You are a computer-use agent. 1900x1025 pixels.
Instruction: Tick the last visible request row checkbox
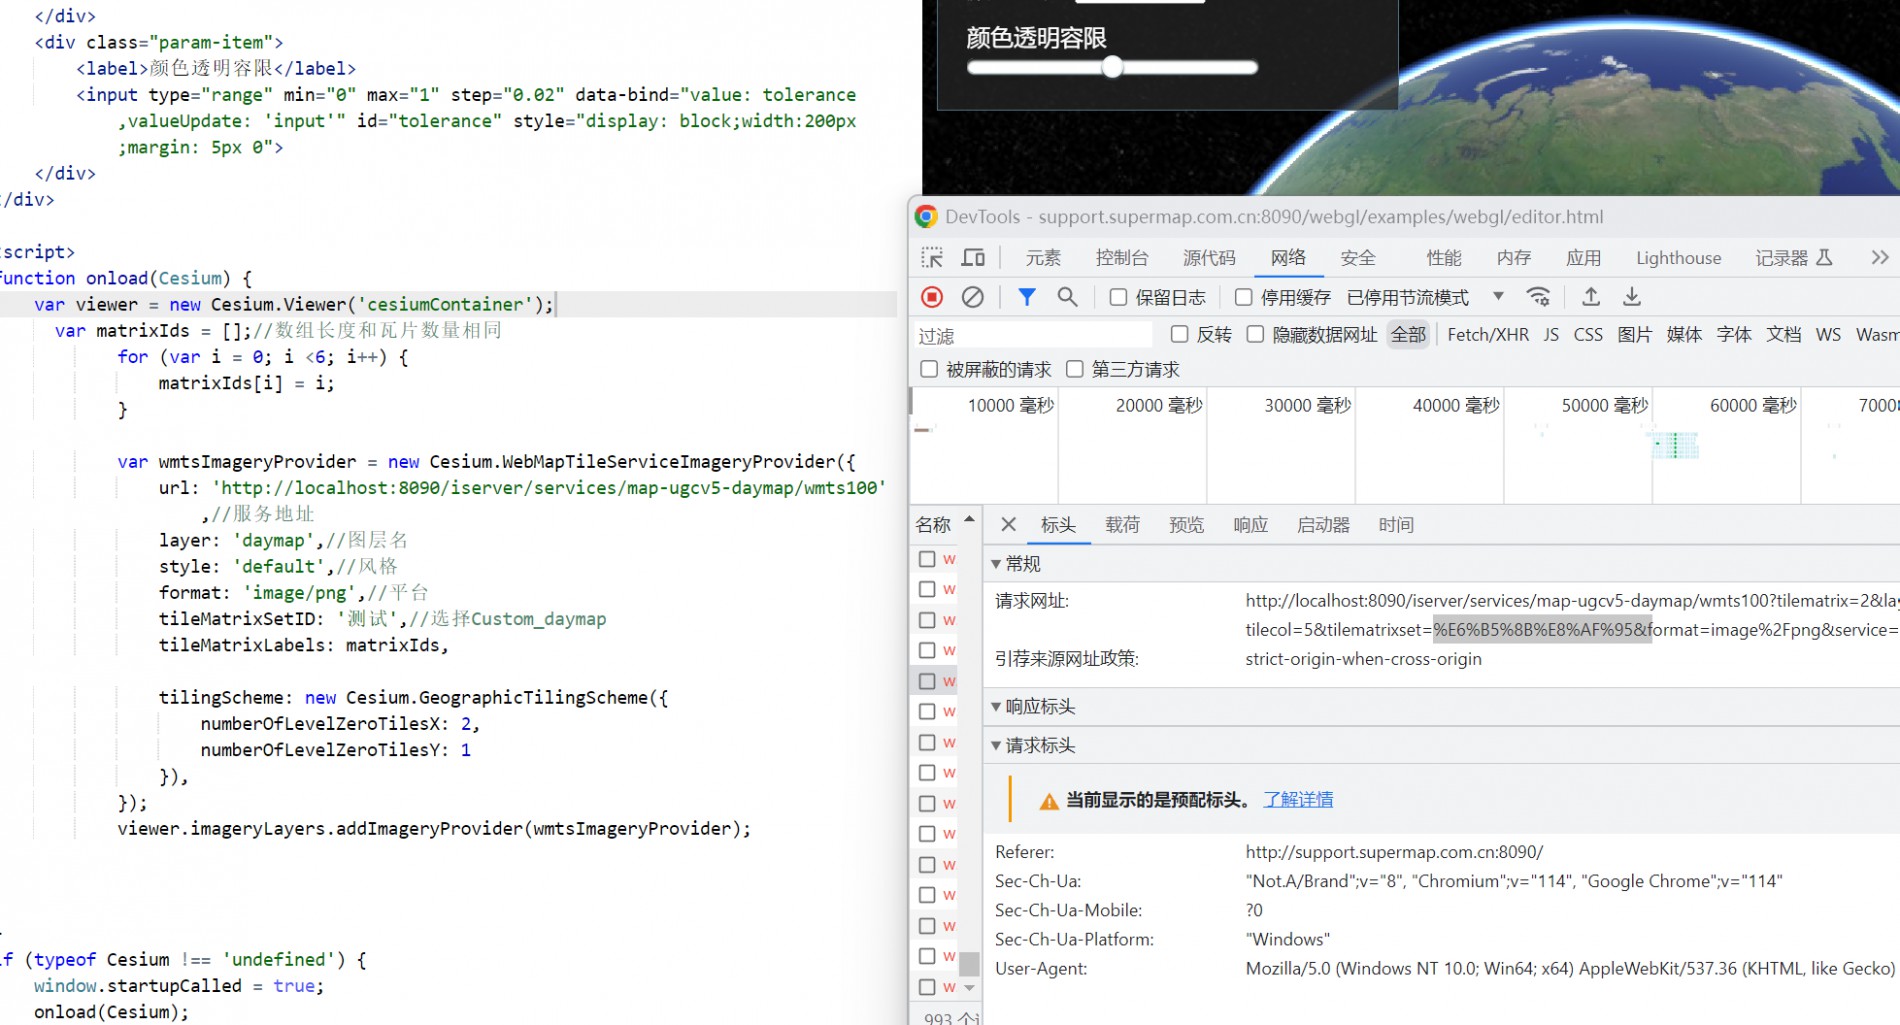927,987
